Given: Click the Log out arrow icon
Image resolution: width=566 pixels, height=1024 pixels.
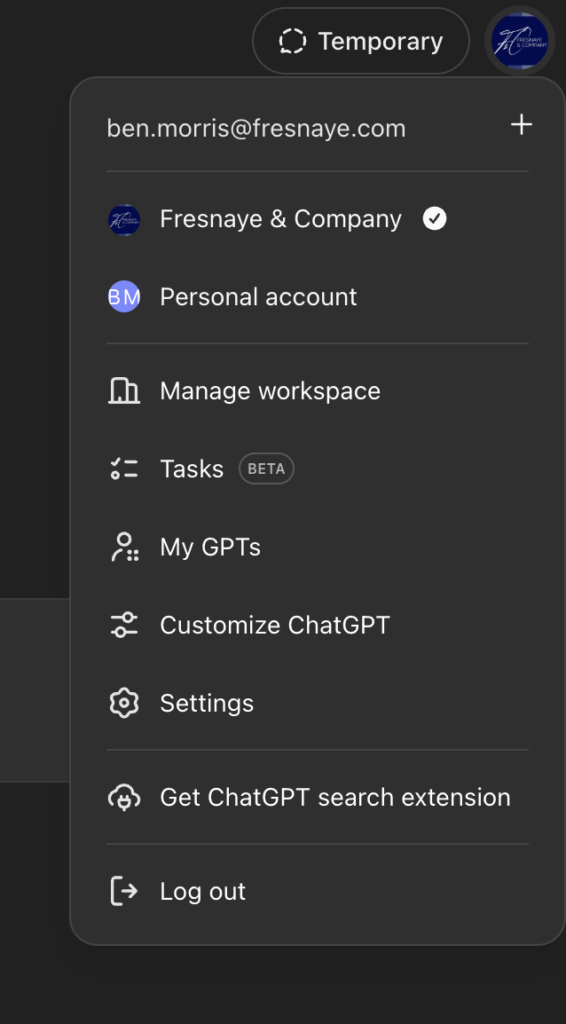Looking at the screenshot, I should point(124,891).
